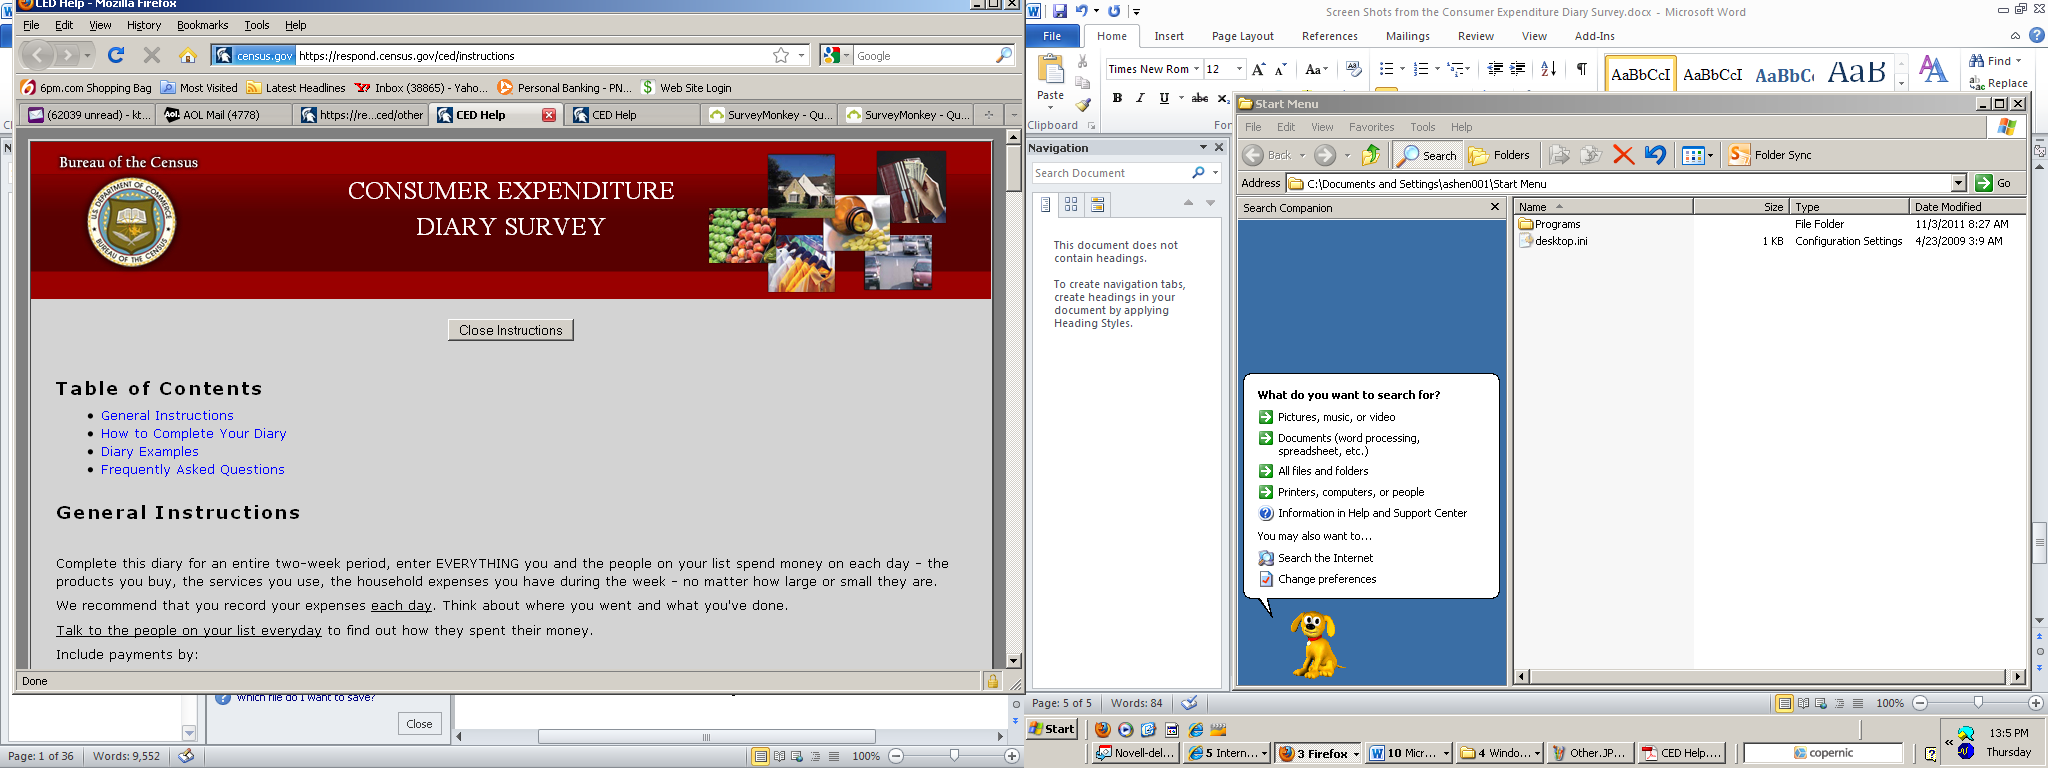Expand the Find dropdown in Word ribbon

pos(2019,61)
